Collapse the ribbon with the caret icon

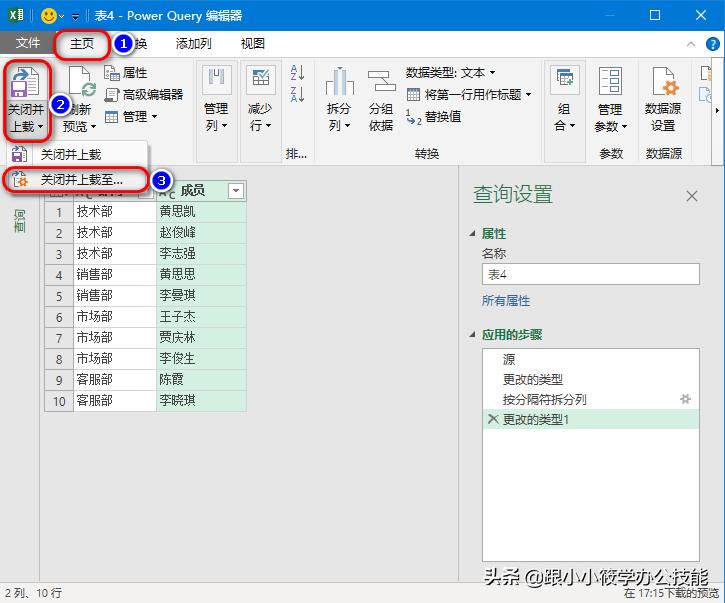point(691,44)
